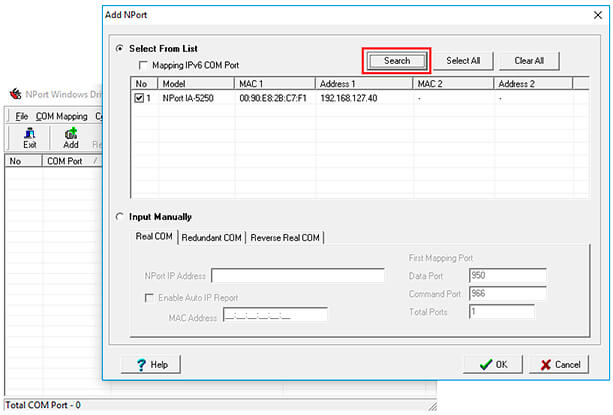Image resolution: width=613 pixels, height=415 pixels.
Task: Click the red X icon on Cancel
Action: coord(546,365)
